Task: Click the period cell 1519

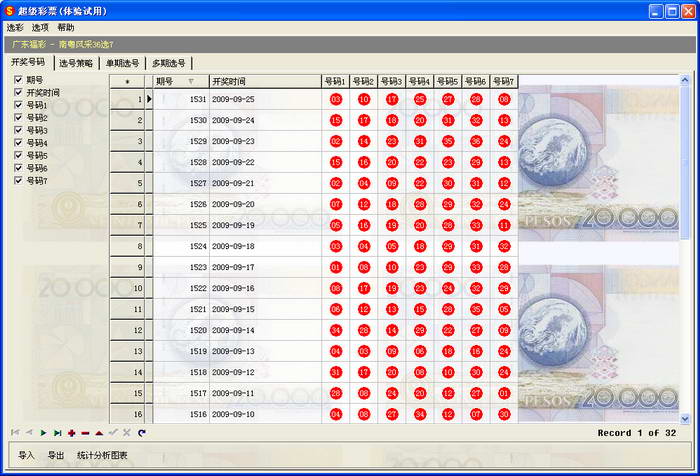Action: (x=181, y=351)
